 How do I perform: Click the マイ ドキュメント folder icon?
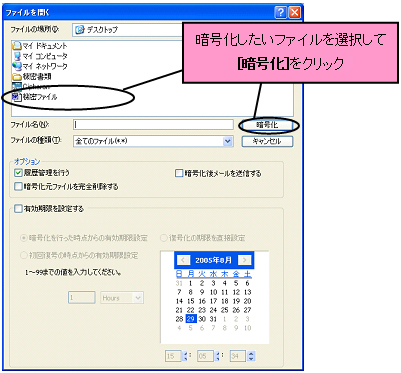point(17,45)
